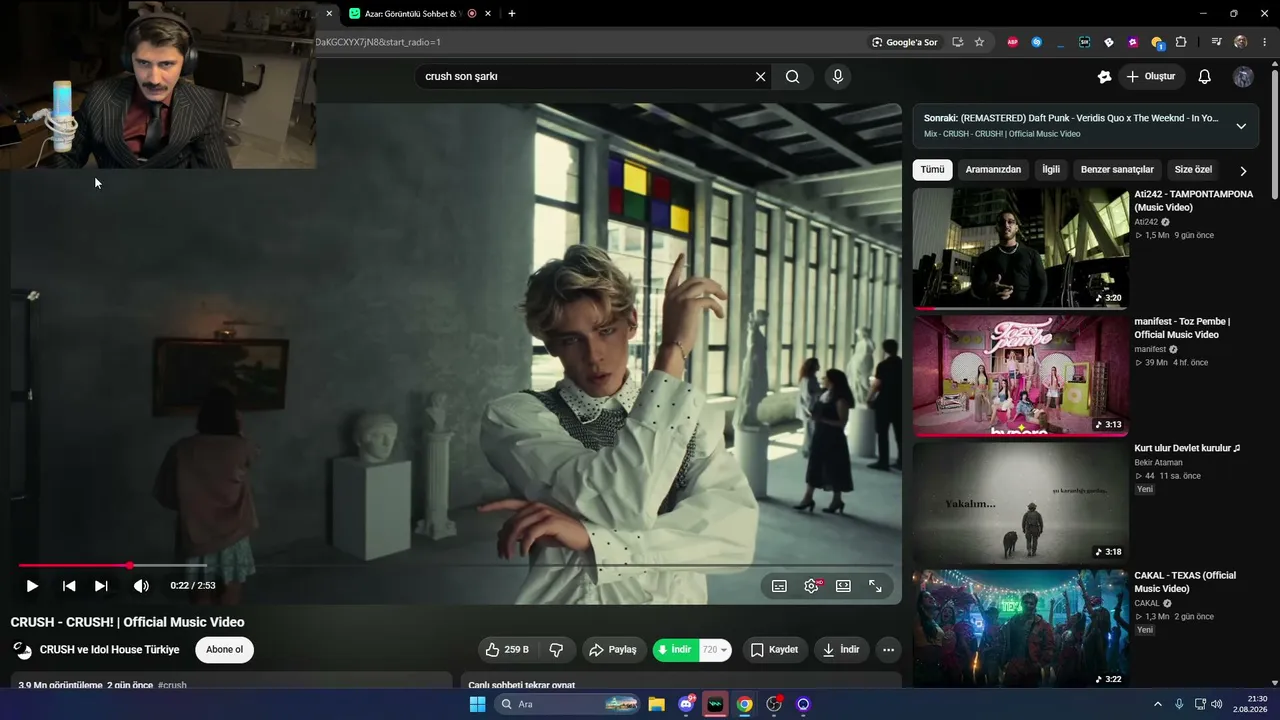Skip to the previous video in player
1280x720 pixels.
tap(69, 586)
